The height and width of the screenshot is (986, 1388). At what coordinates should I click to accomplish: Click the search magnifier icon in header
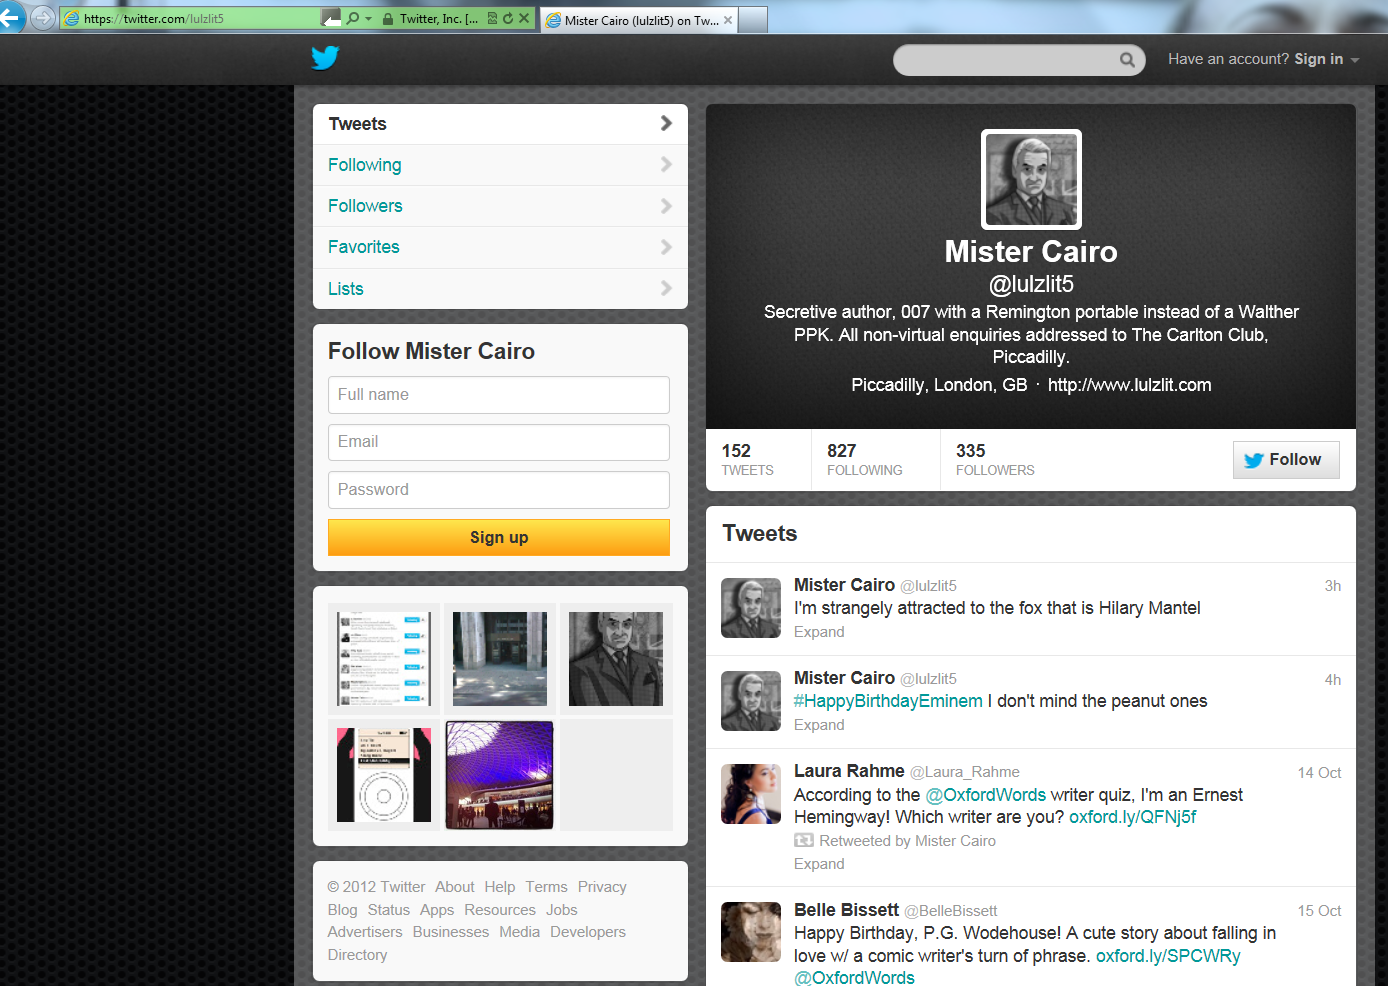[1127, 60]
